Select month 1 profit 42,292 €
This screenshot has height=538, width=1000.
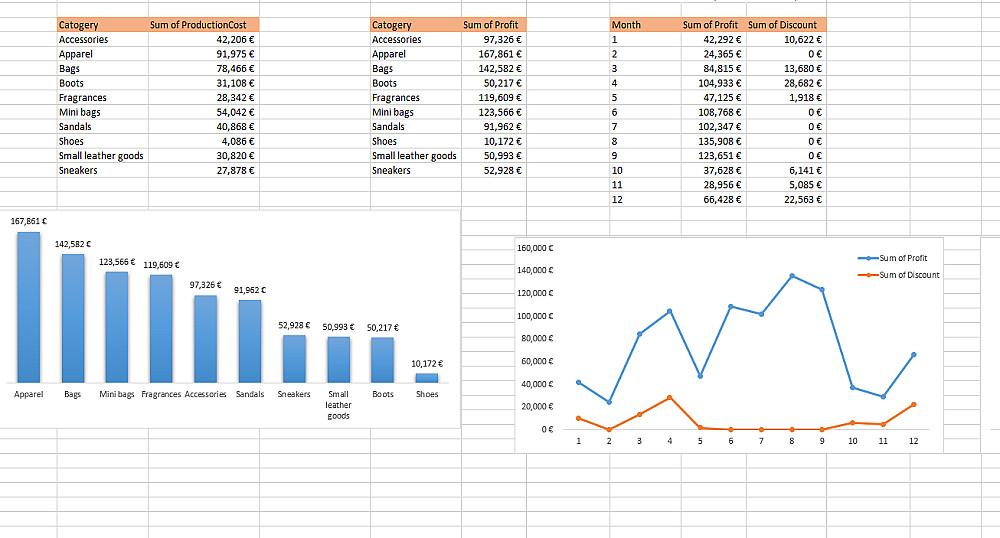(x=714, y=40)
